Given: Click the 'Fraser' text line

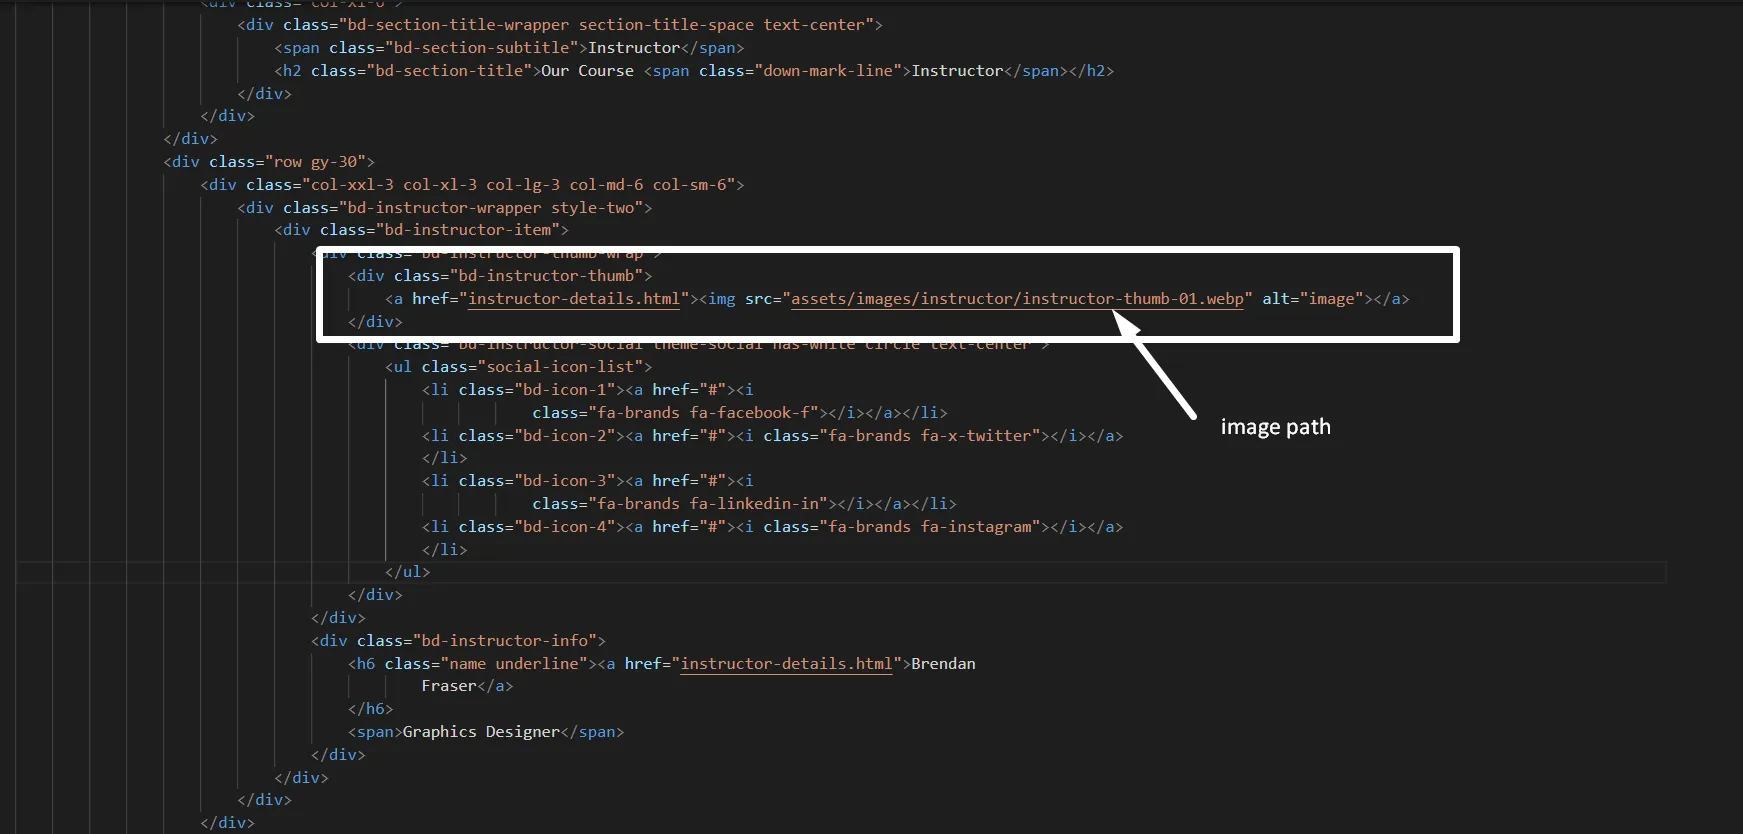Looking at the screenshot, I should tap(448, 687).
